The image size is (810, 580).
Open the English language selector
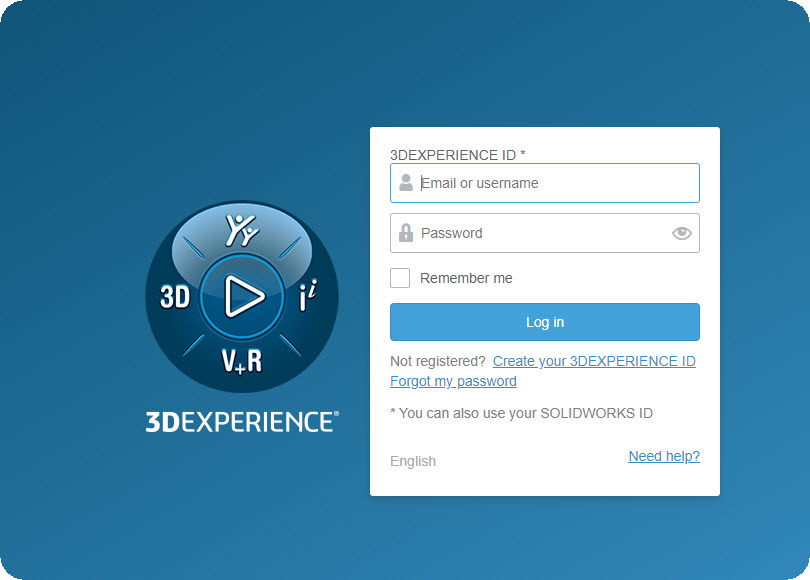pyautogui.click(x=413, y=461)
